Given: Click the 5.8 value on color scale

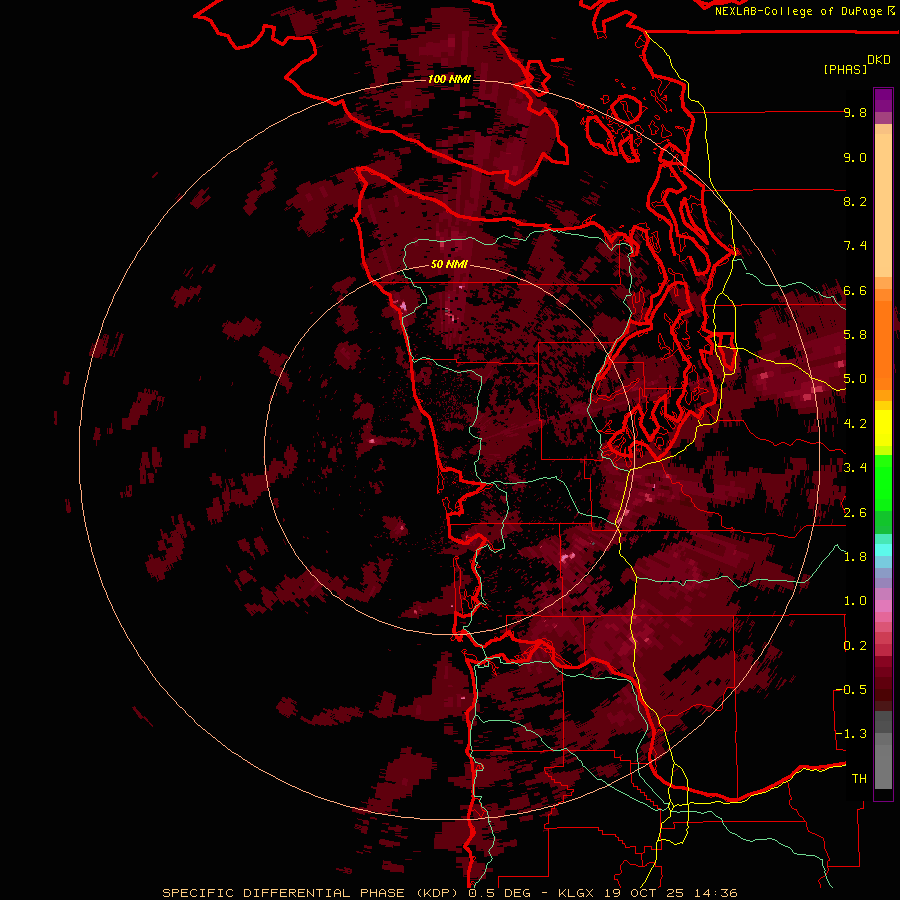Looking at the screenshot, I should (x=855, y=335).
